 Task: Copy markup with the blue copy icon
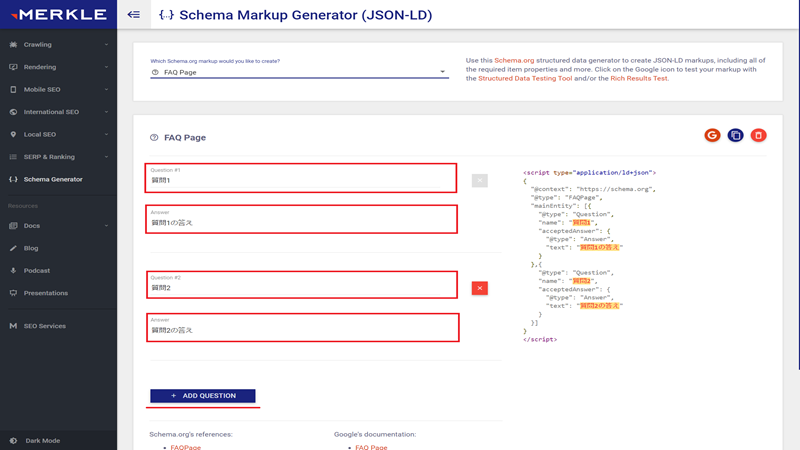(x=735, y=135)
